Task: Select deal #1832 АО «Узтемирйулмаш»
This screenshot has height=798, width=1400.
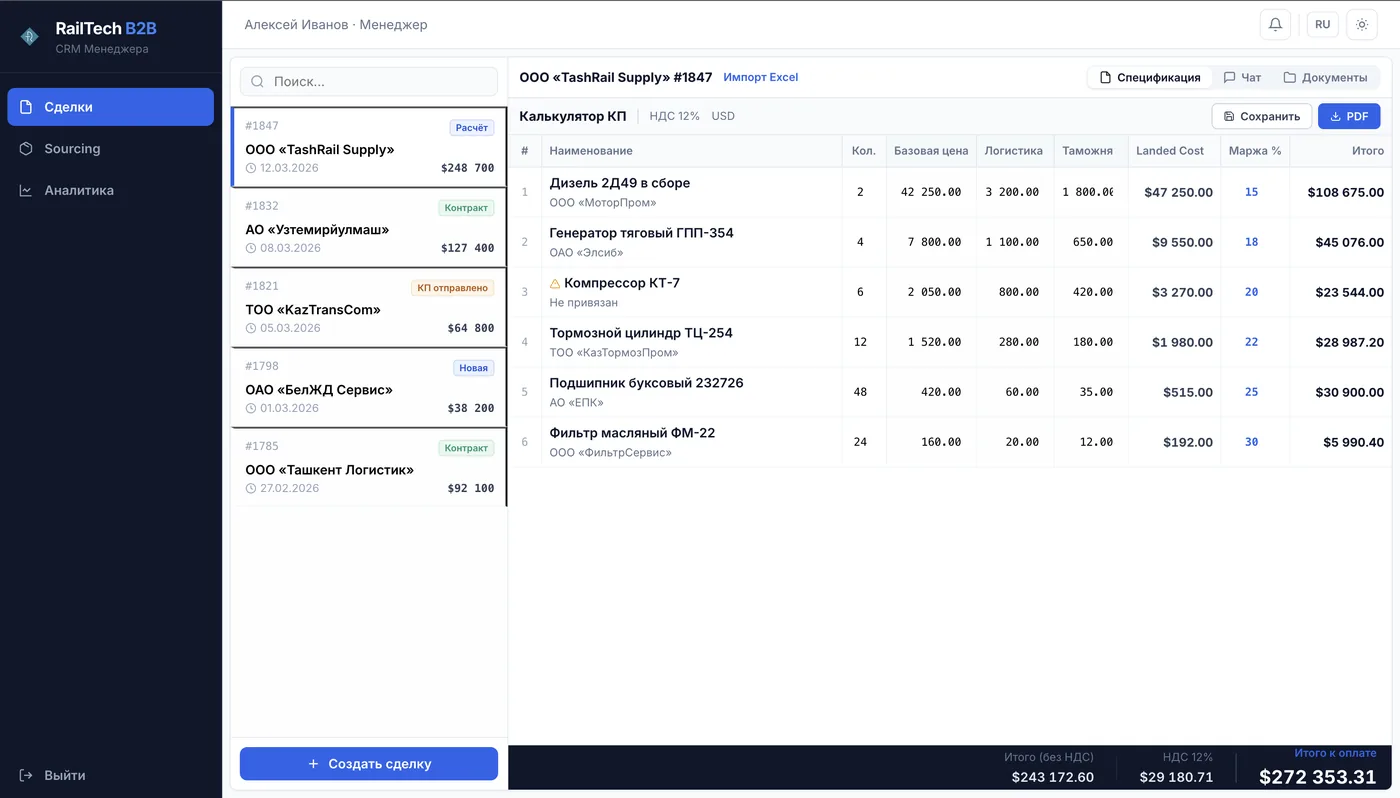Action: pos(368,228)
